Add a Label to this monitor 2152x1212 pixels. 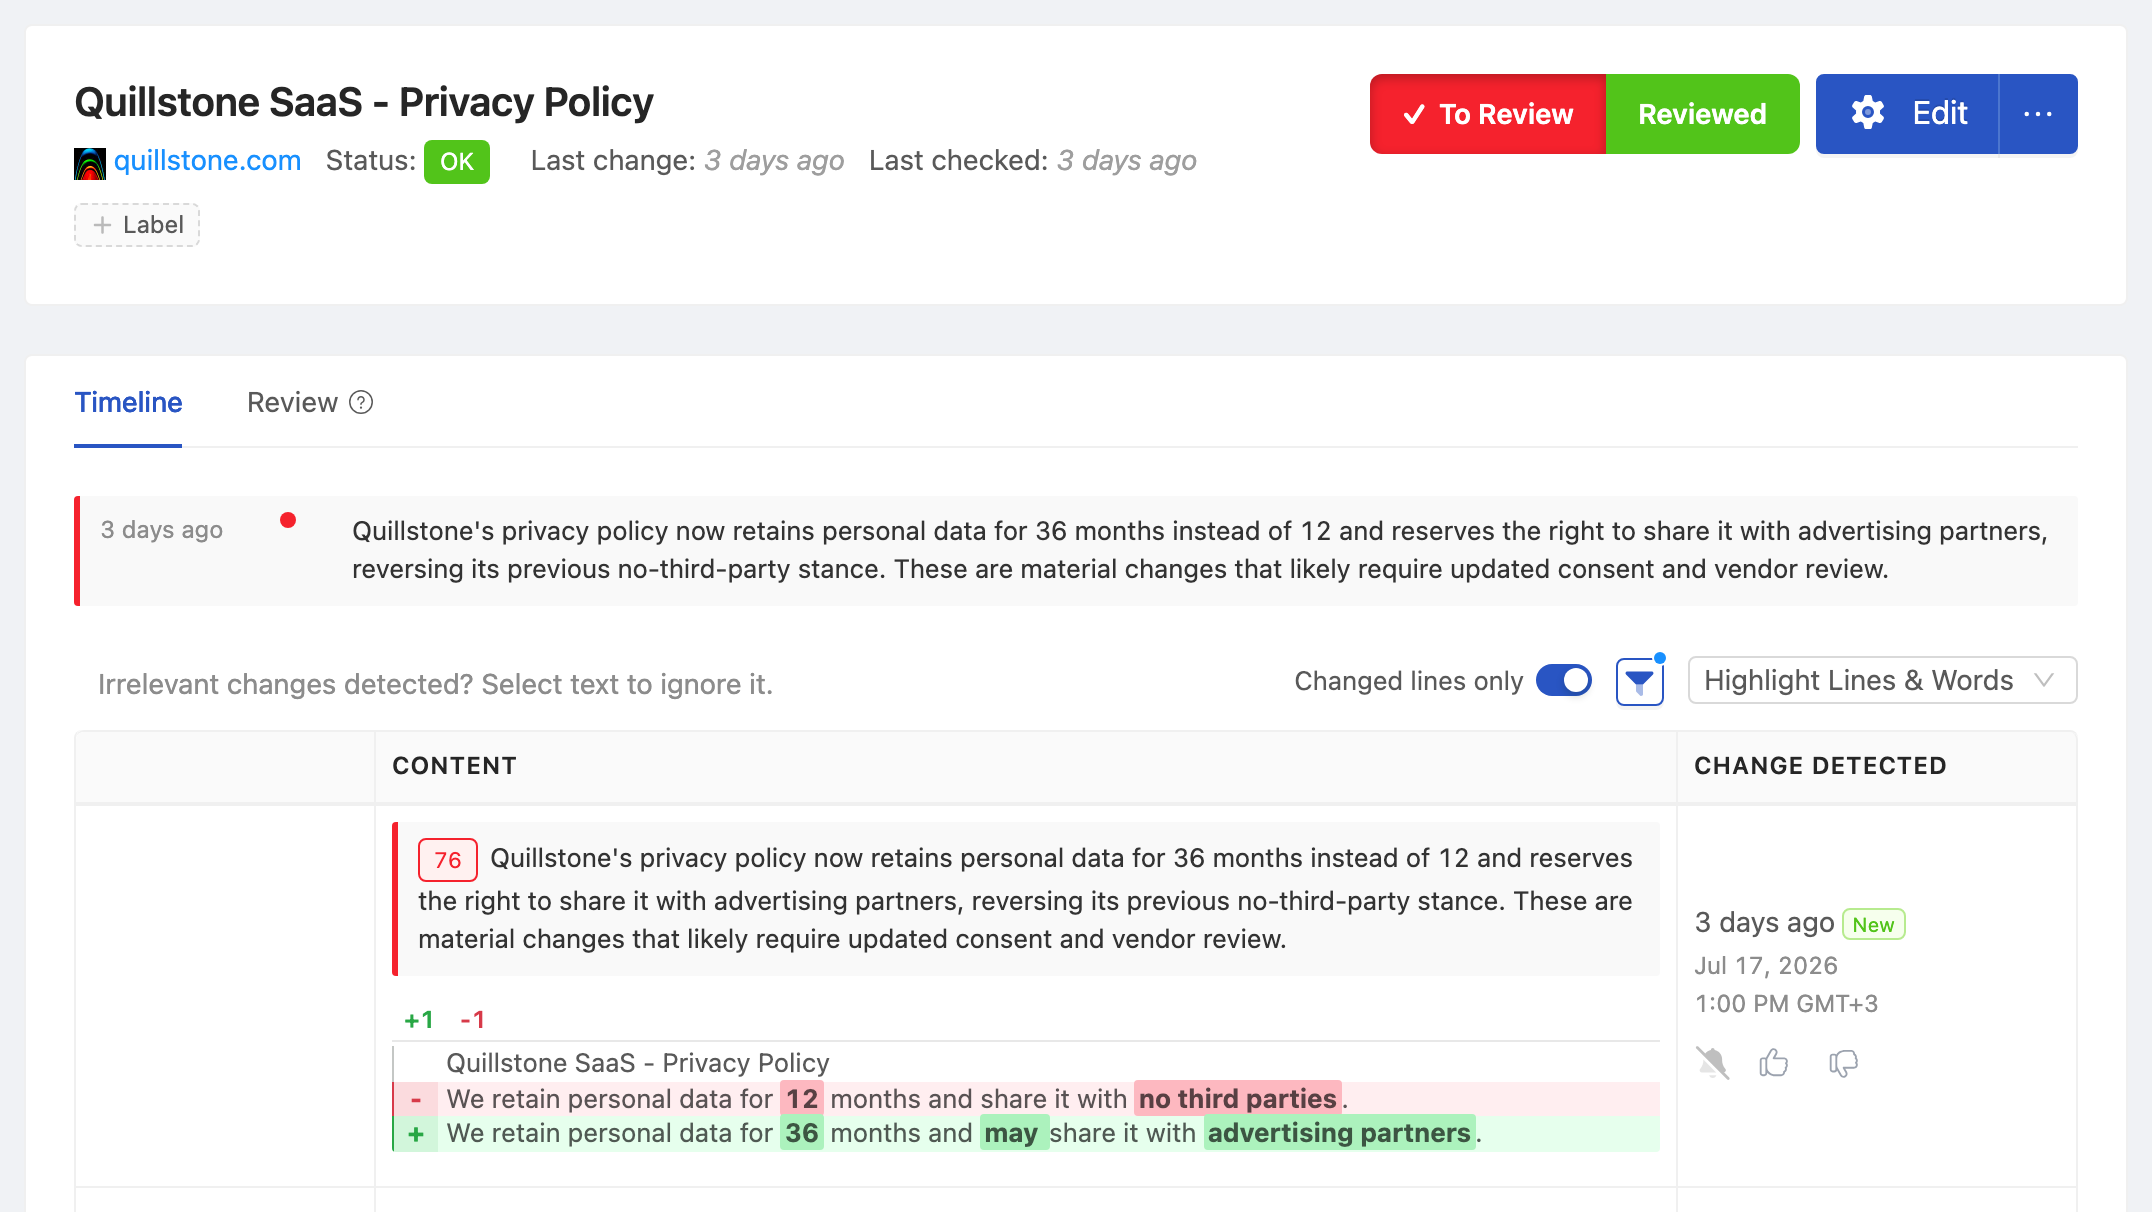pyautogui.click(x=137, y=225)
